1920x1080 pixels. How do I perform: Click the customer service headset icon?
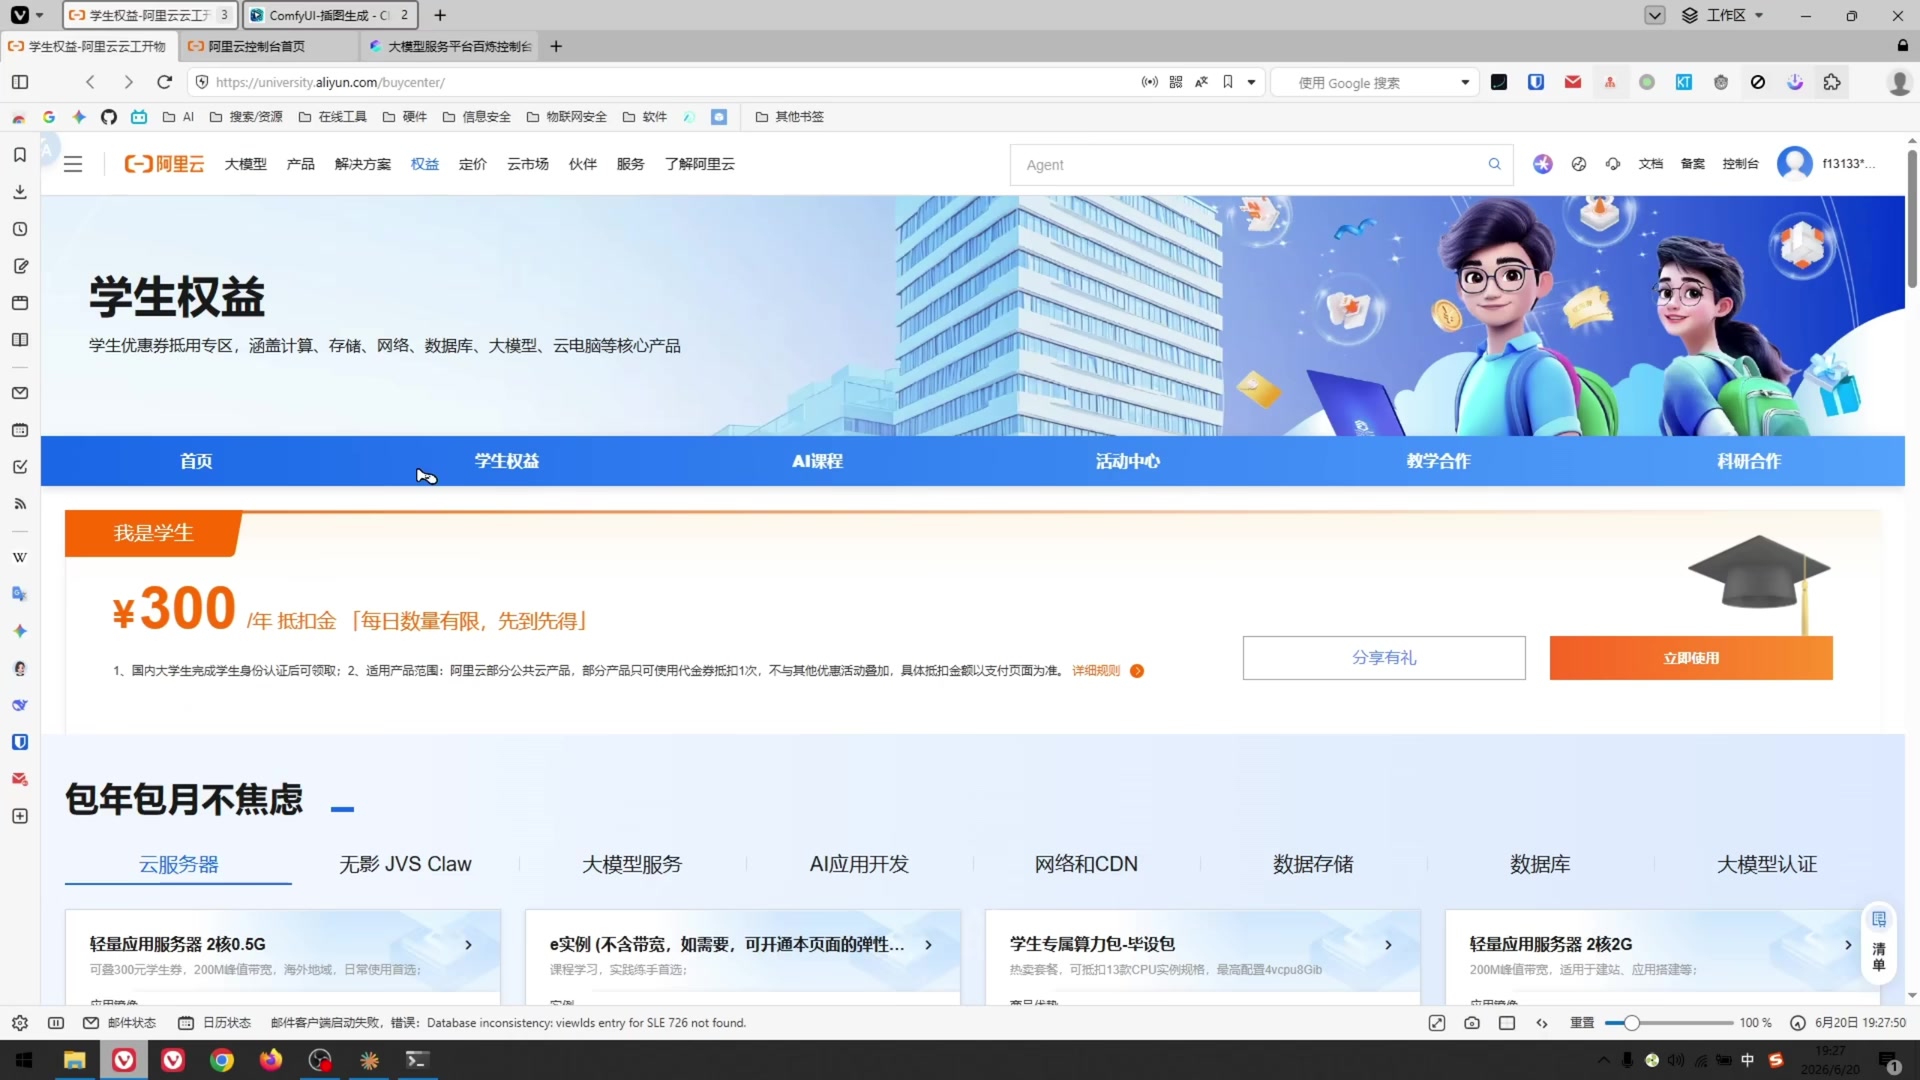click(1613, 164)
